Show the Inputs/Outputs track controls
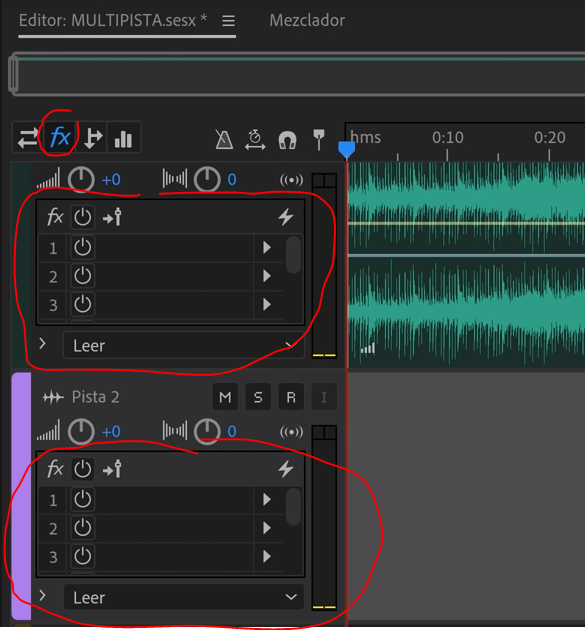 [x=28, y=137]
